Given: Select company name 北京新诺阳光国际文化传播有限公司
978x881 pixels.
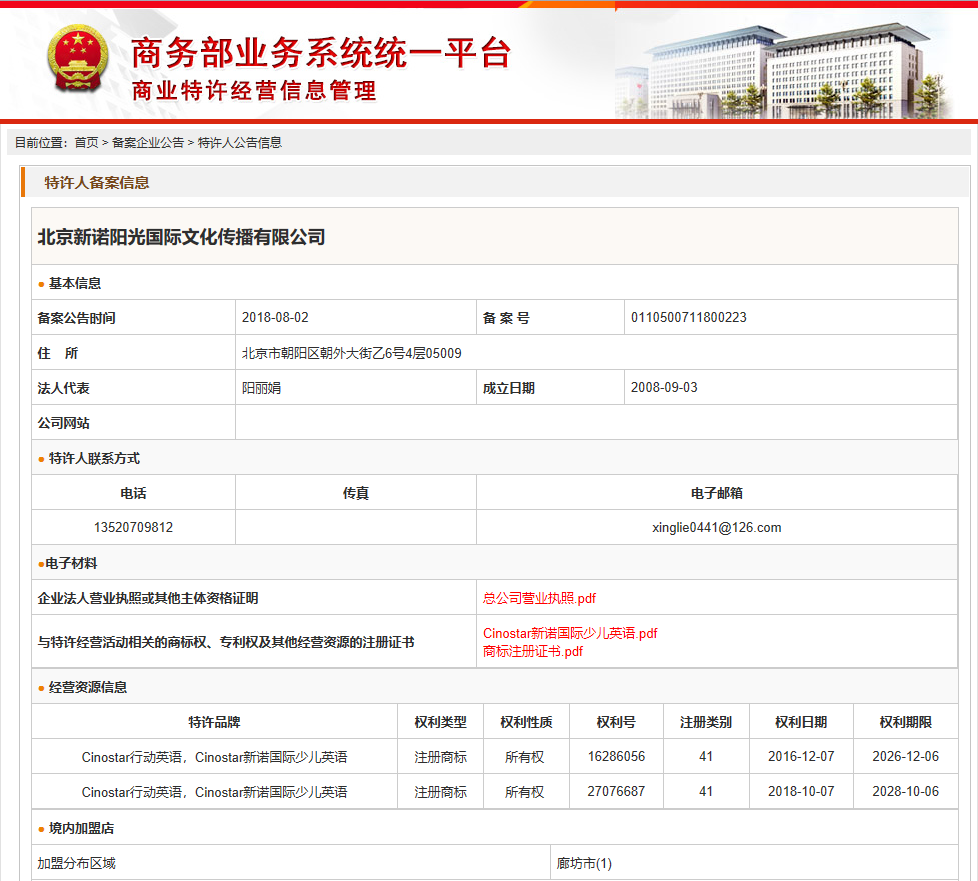Looking at the screenshot, I should 182,237.
